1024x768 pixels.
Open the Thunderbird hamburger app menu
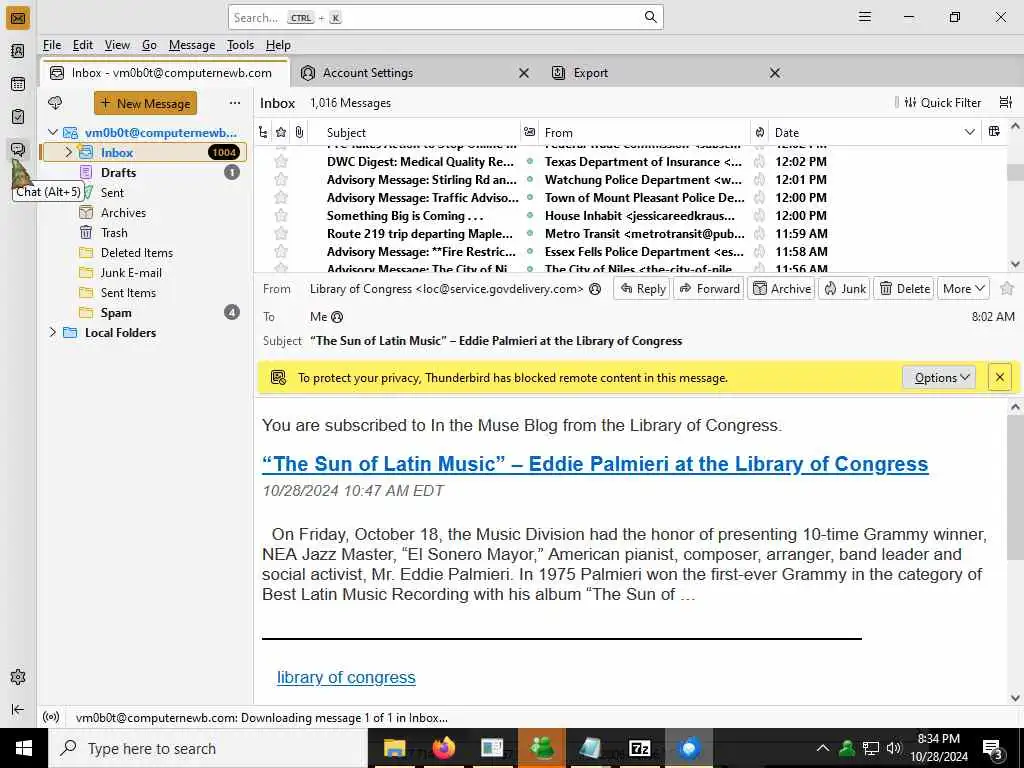coord(865,17)
